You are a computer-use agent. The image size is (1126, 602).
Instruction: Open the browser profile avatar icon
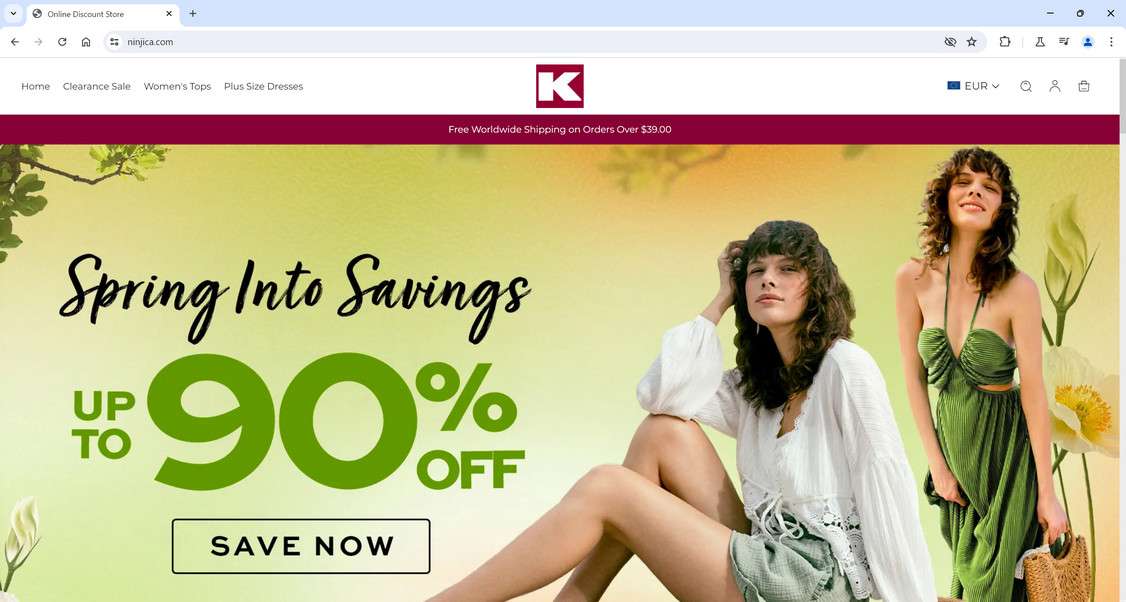(x=1088, y=42)
